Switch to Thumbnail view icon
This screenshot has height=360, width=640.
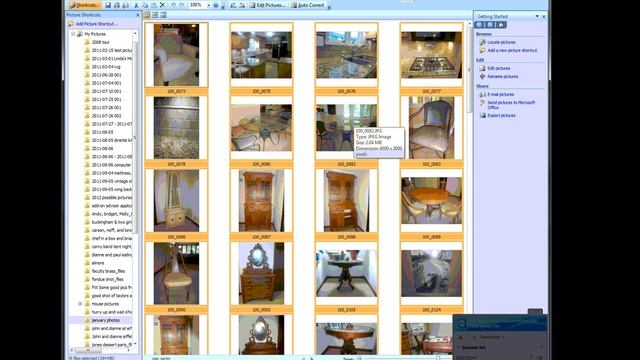click(x=147, y=15)
